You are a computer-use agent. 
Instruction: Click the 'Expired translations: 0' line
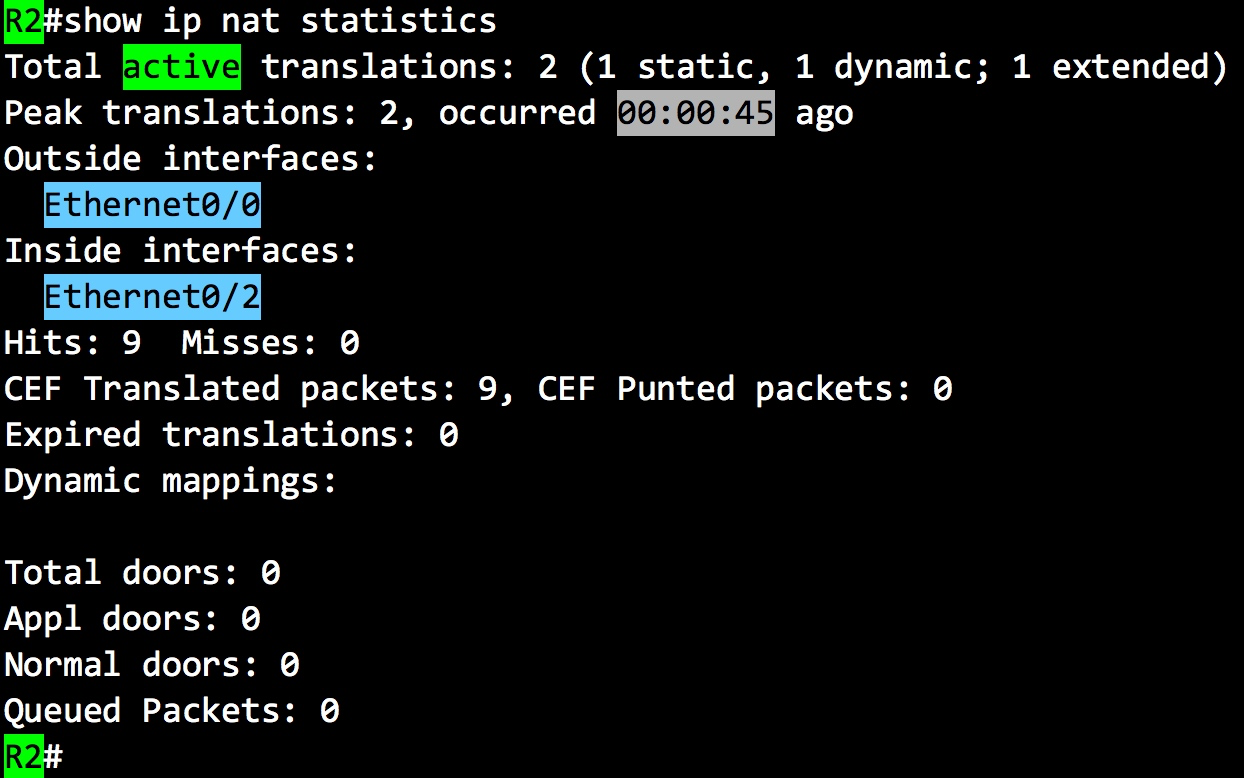point(231,434)
